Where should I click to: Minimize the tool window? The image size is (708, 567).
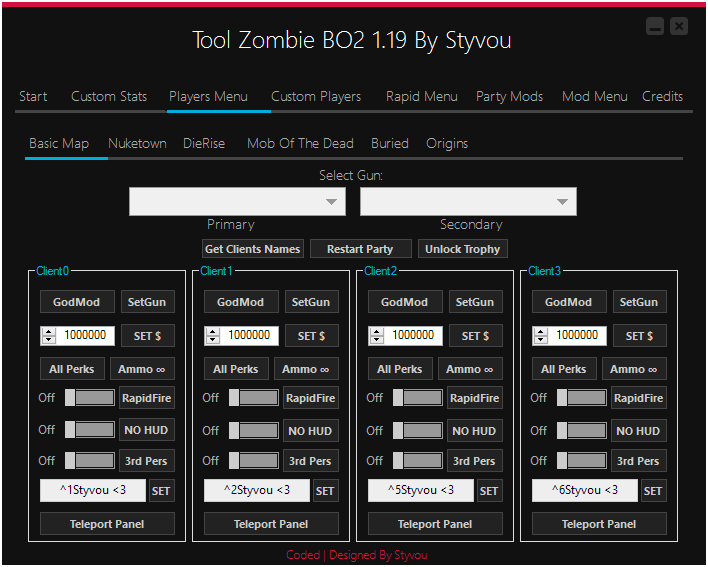tap(655, 27)
